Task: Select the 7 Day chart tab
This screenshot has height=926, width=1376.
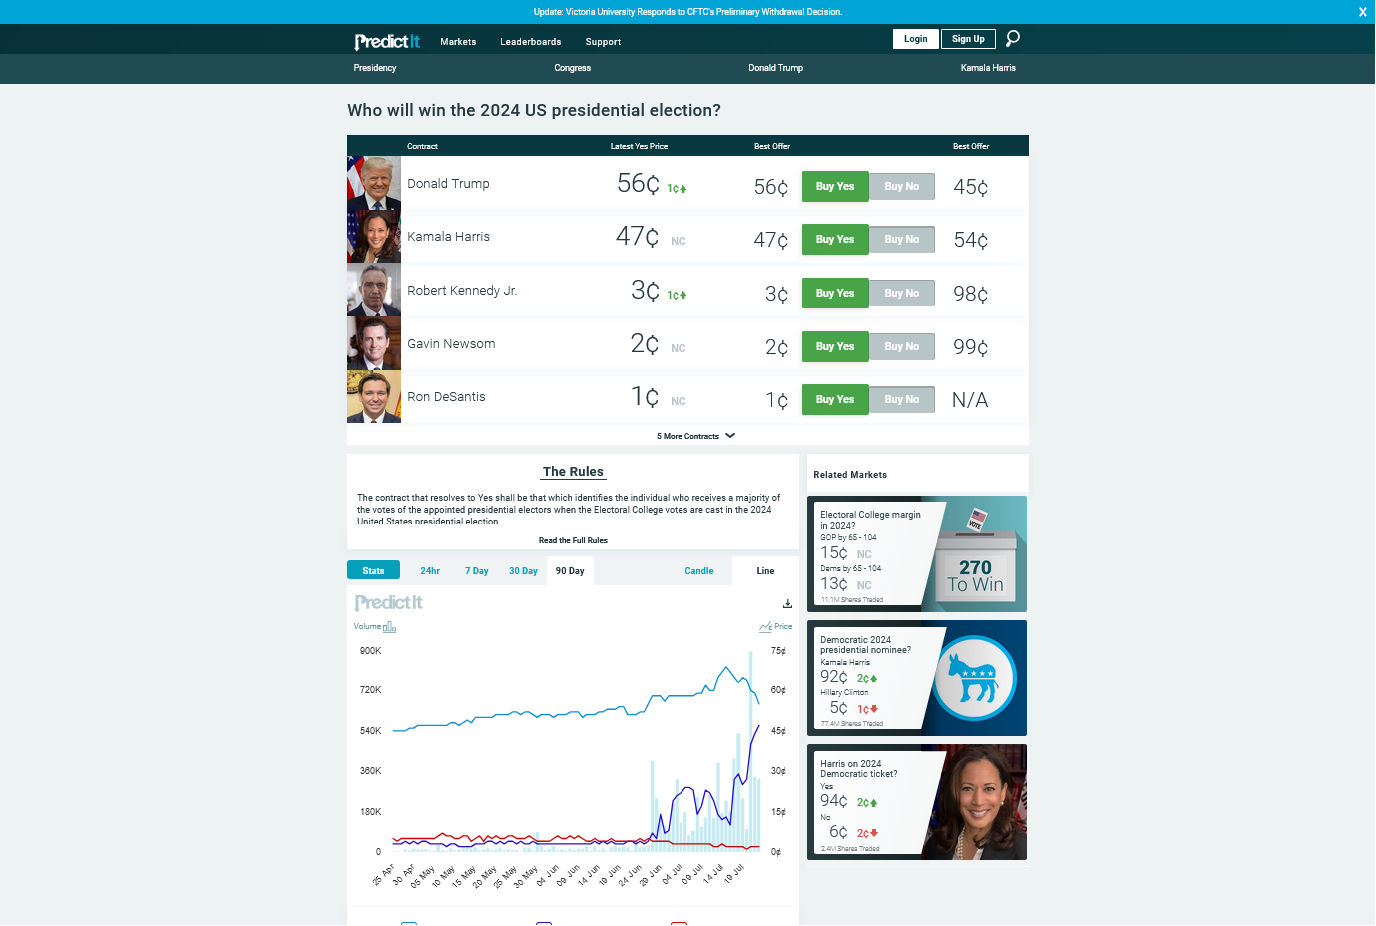Action: tap(476, 571)
